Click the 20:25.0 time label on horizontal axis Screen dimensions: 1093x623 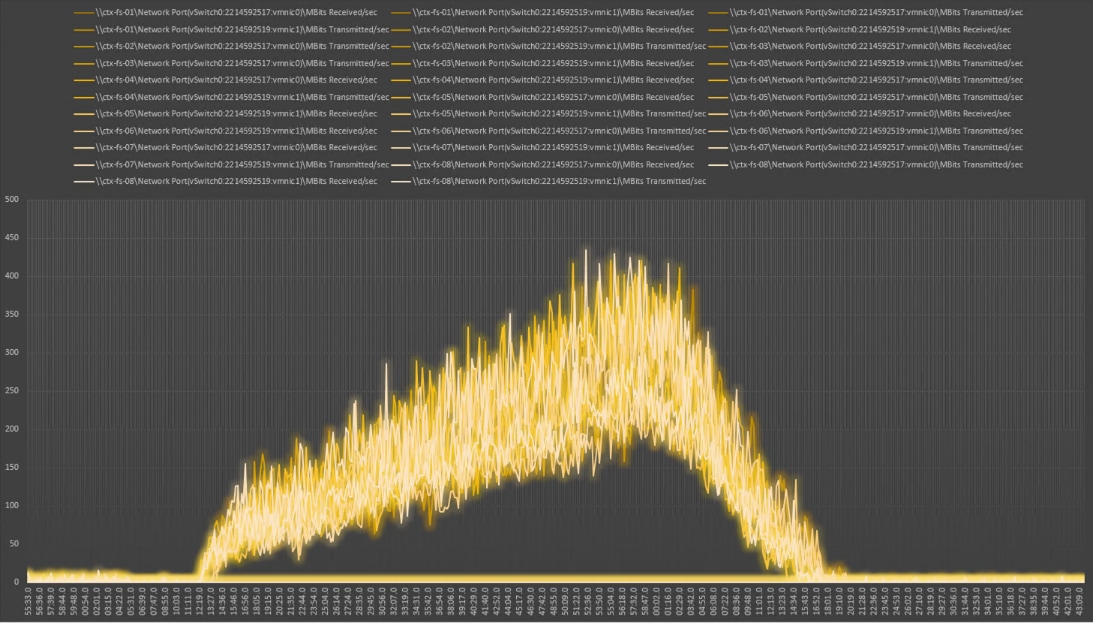coord(279,601)
